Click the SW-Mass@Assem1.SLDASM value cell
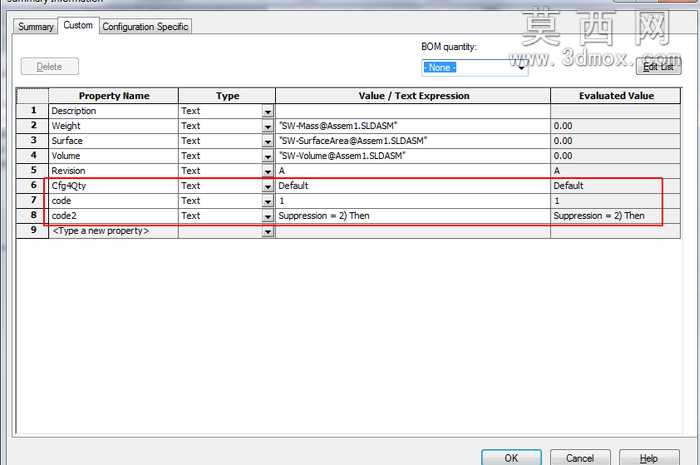The height and width of the screenshot is (465, 700). (413, 126)
